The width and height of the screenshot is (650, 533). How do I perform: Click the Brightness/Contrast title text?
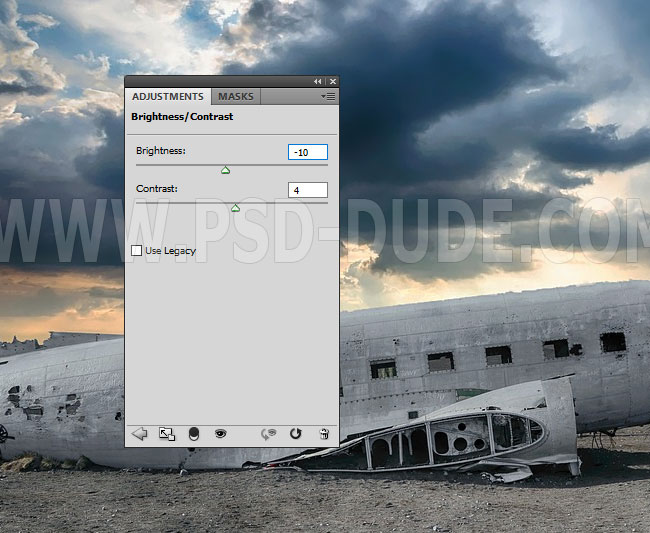(x=182, y=117)
